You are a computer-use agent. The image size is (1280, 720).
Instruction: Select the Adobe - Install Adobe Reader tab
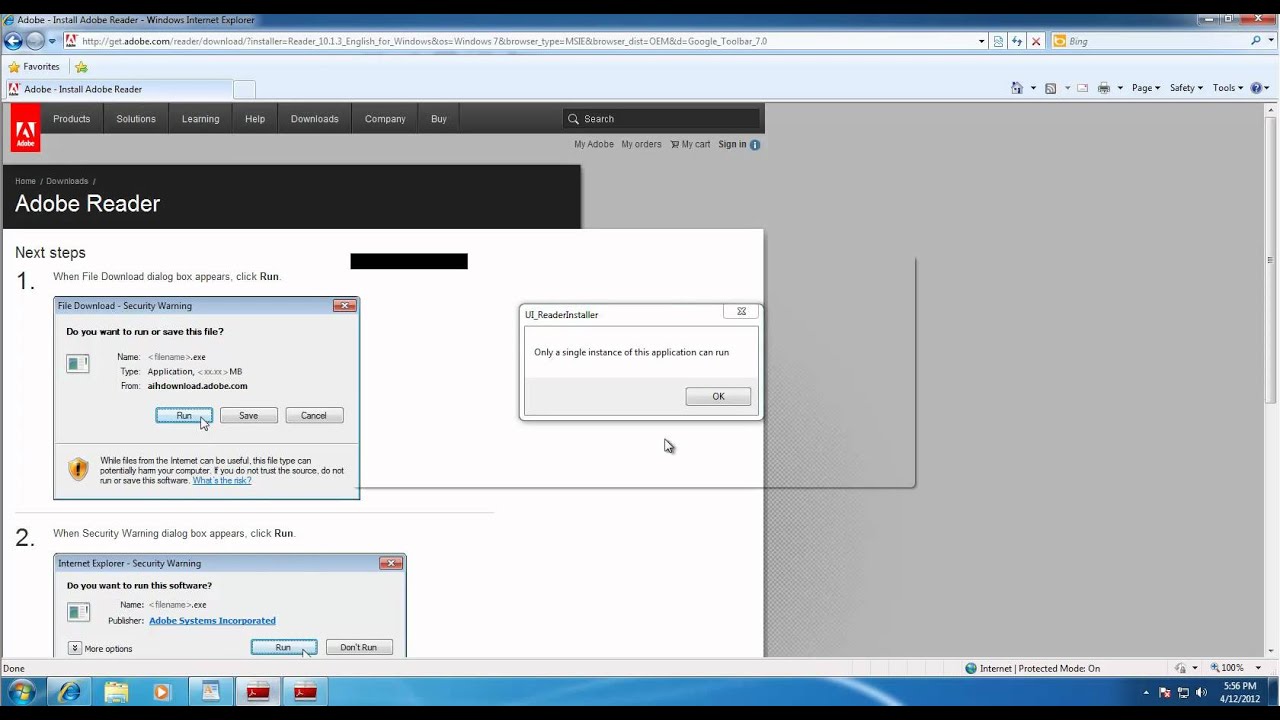coord(117,89)
